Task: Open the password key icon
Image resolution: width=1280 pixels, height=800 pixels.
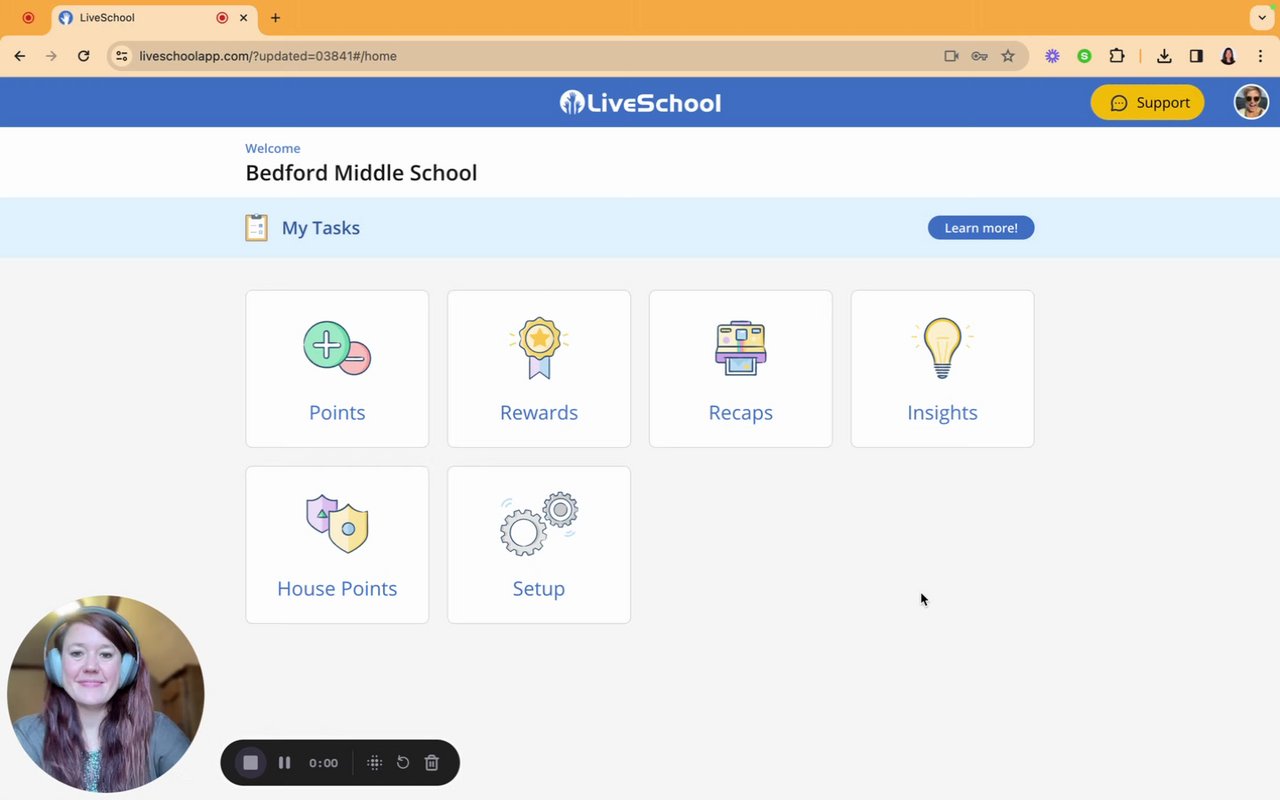Action: (x=979, y=56)
